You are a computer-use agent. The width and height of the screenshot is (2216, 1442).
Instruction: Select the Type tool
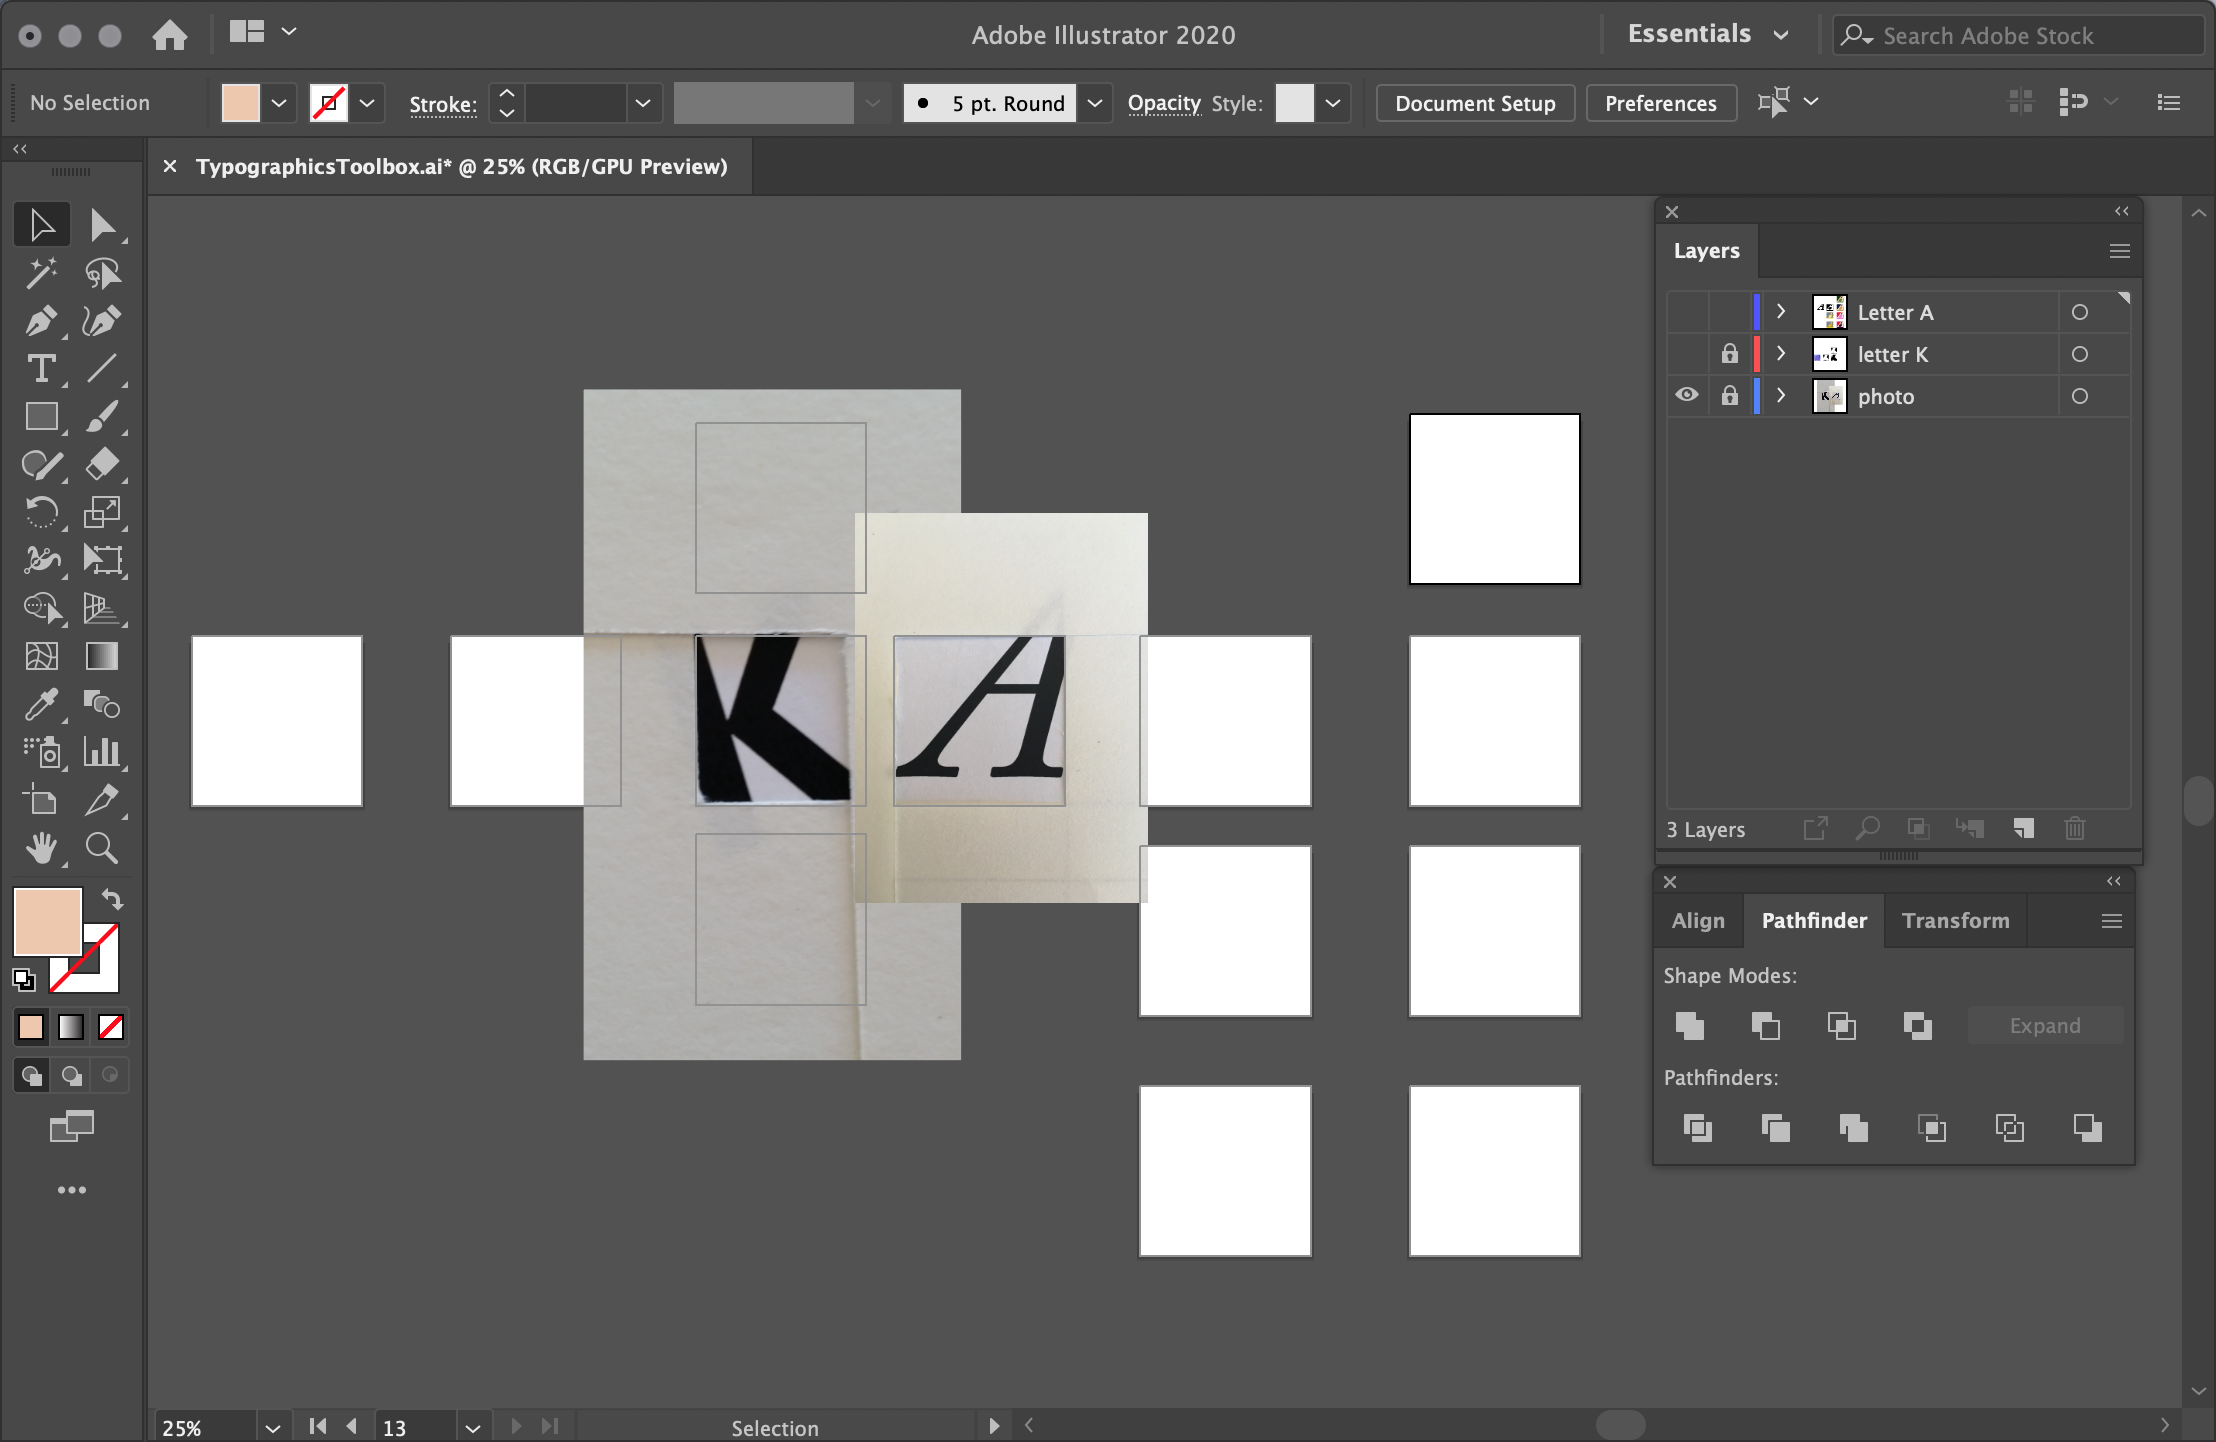click(42, 369)
